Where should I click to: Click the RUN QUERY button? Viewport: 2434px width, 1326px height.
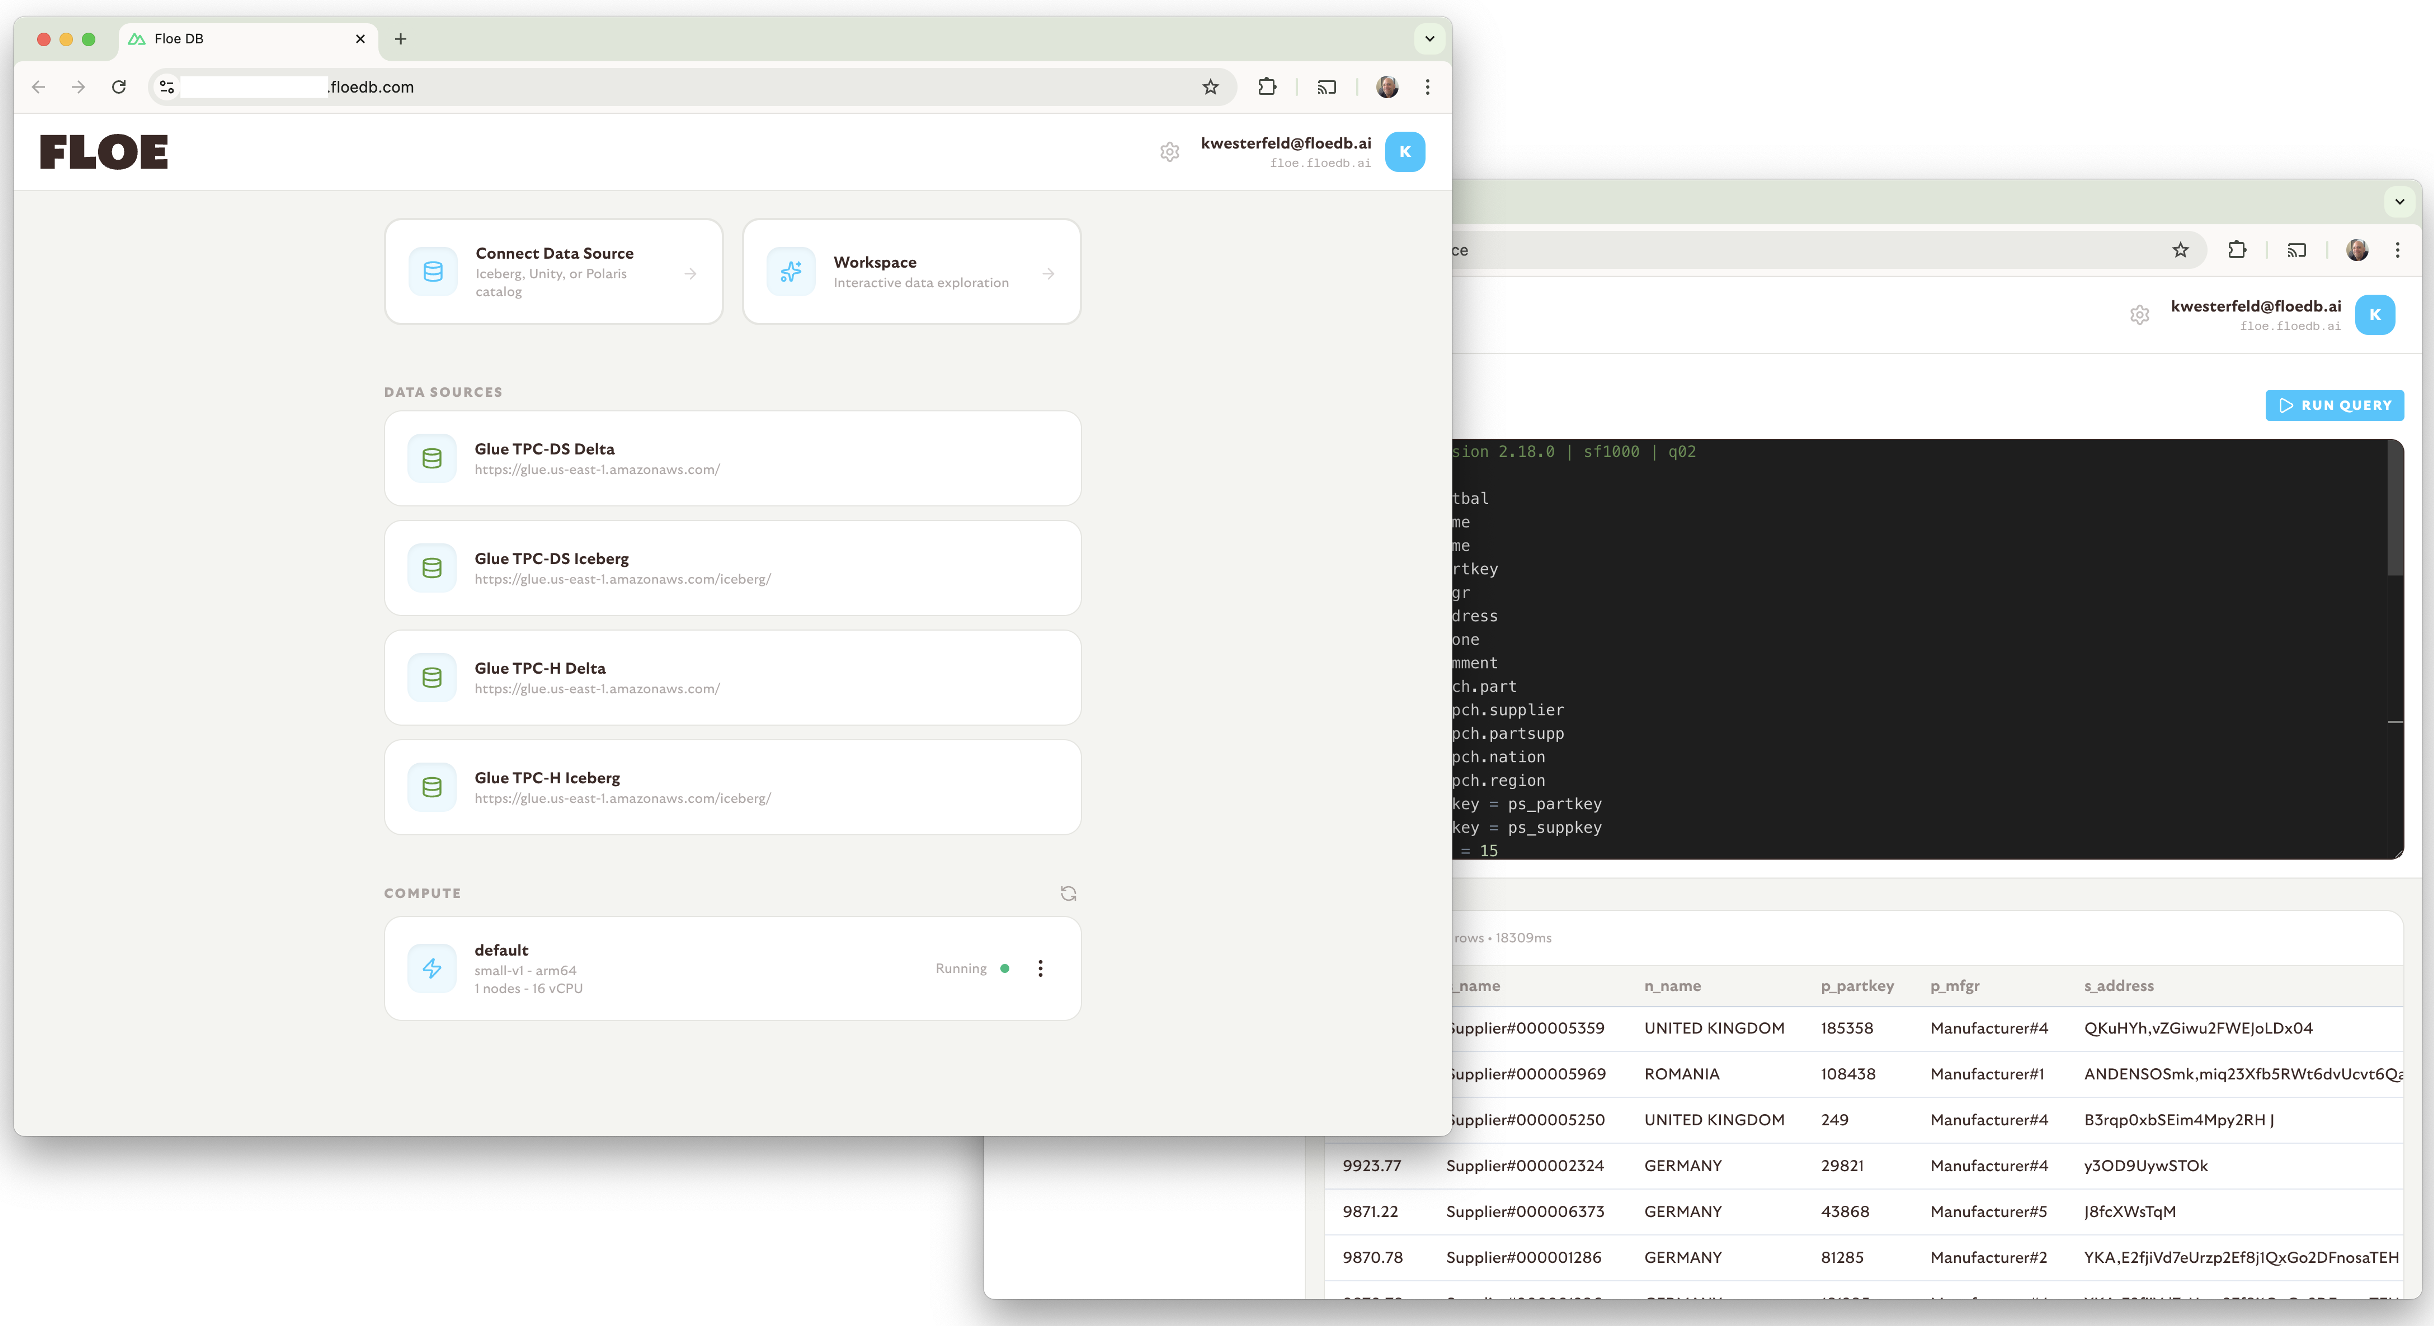pyautogui.click(x=2335, y=405)
